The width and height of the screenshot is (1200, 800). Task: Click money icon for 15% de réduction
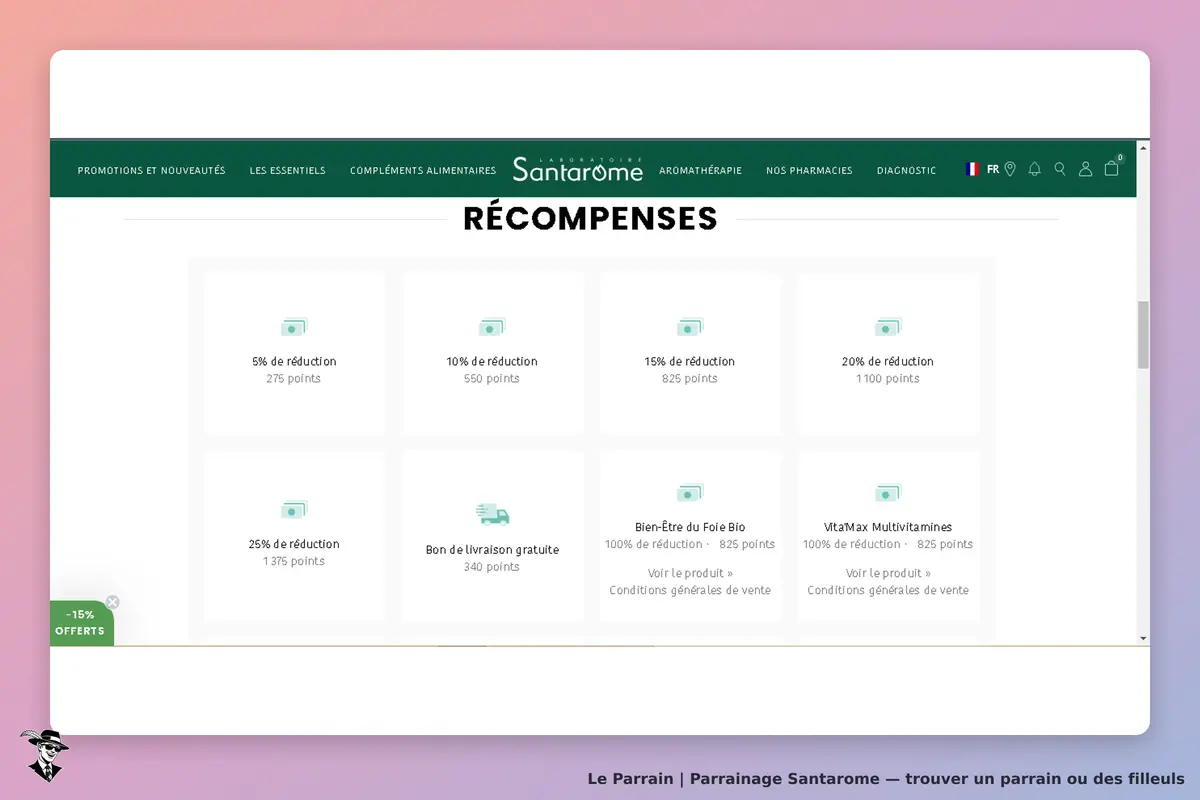coord(690,327)
